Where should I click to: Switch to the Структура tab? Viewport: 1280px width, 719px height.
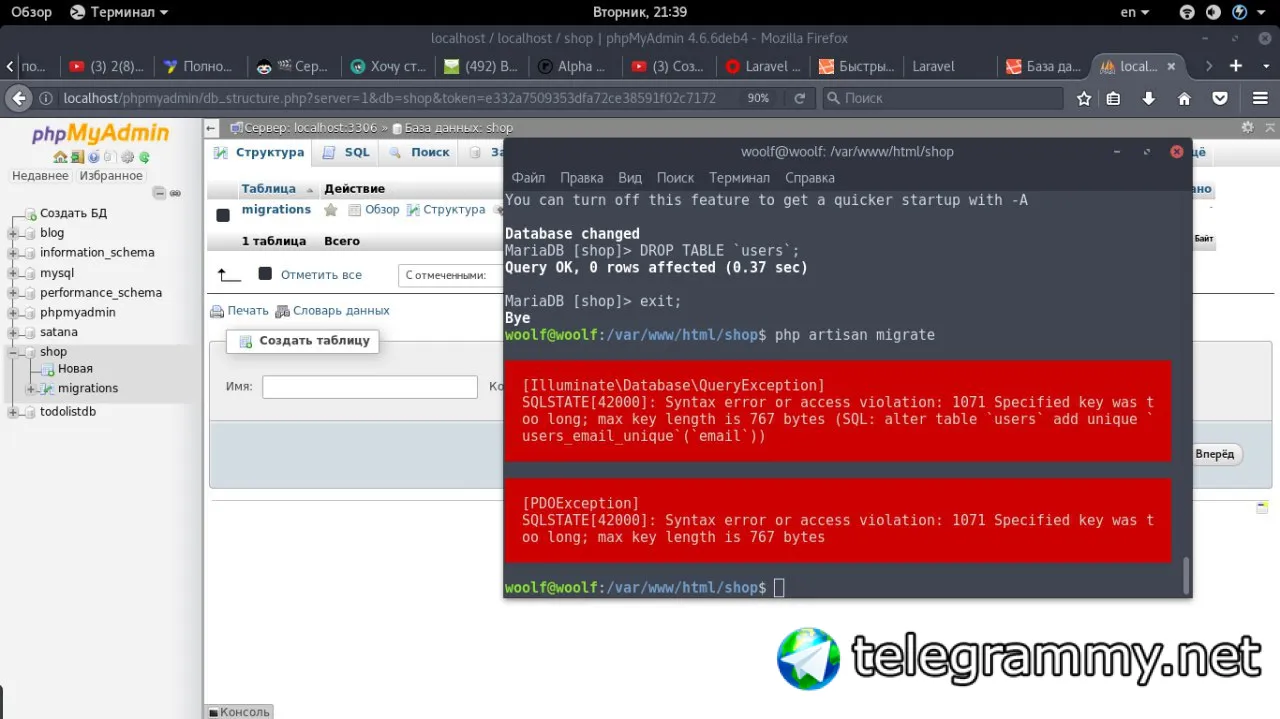click(x=260, y=153)
